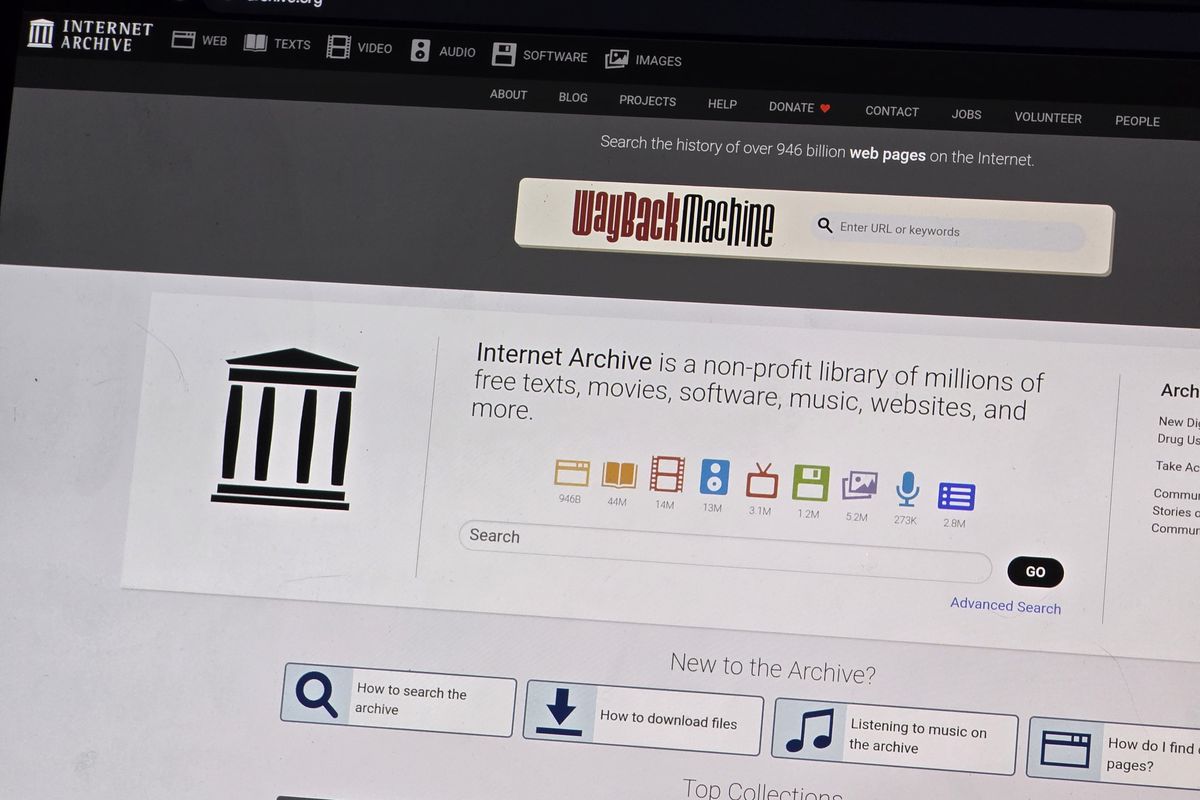Select the purple images icon
The width and height of the screenshot is (1200, 800).
tap(859, 486)
